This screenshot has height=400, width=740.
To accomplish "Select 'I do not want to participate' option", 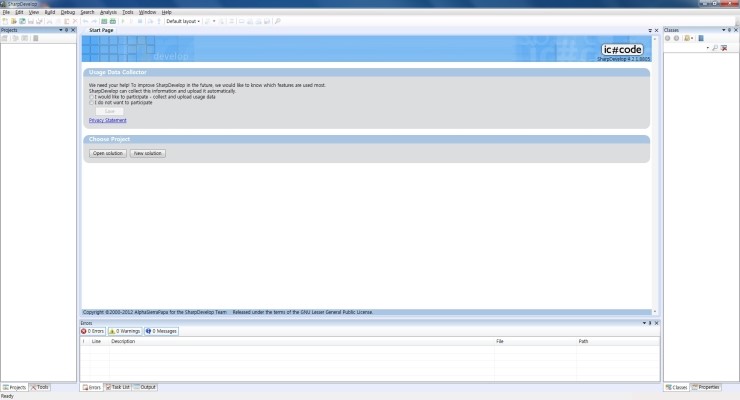I will pyautogui.click(x=92, y=103).
